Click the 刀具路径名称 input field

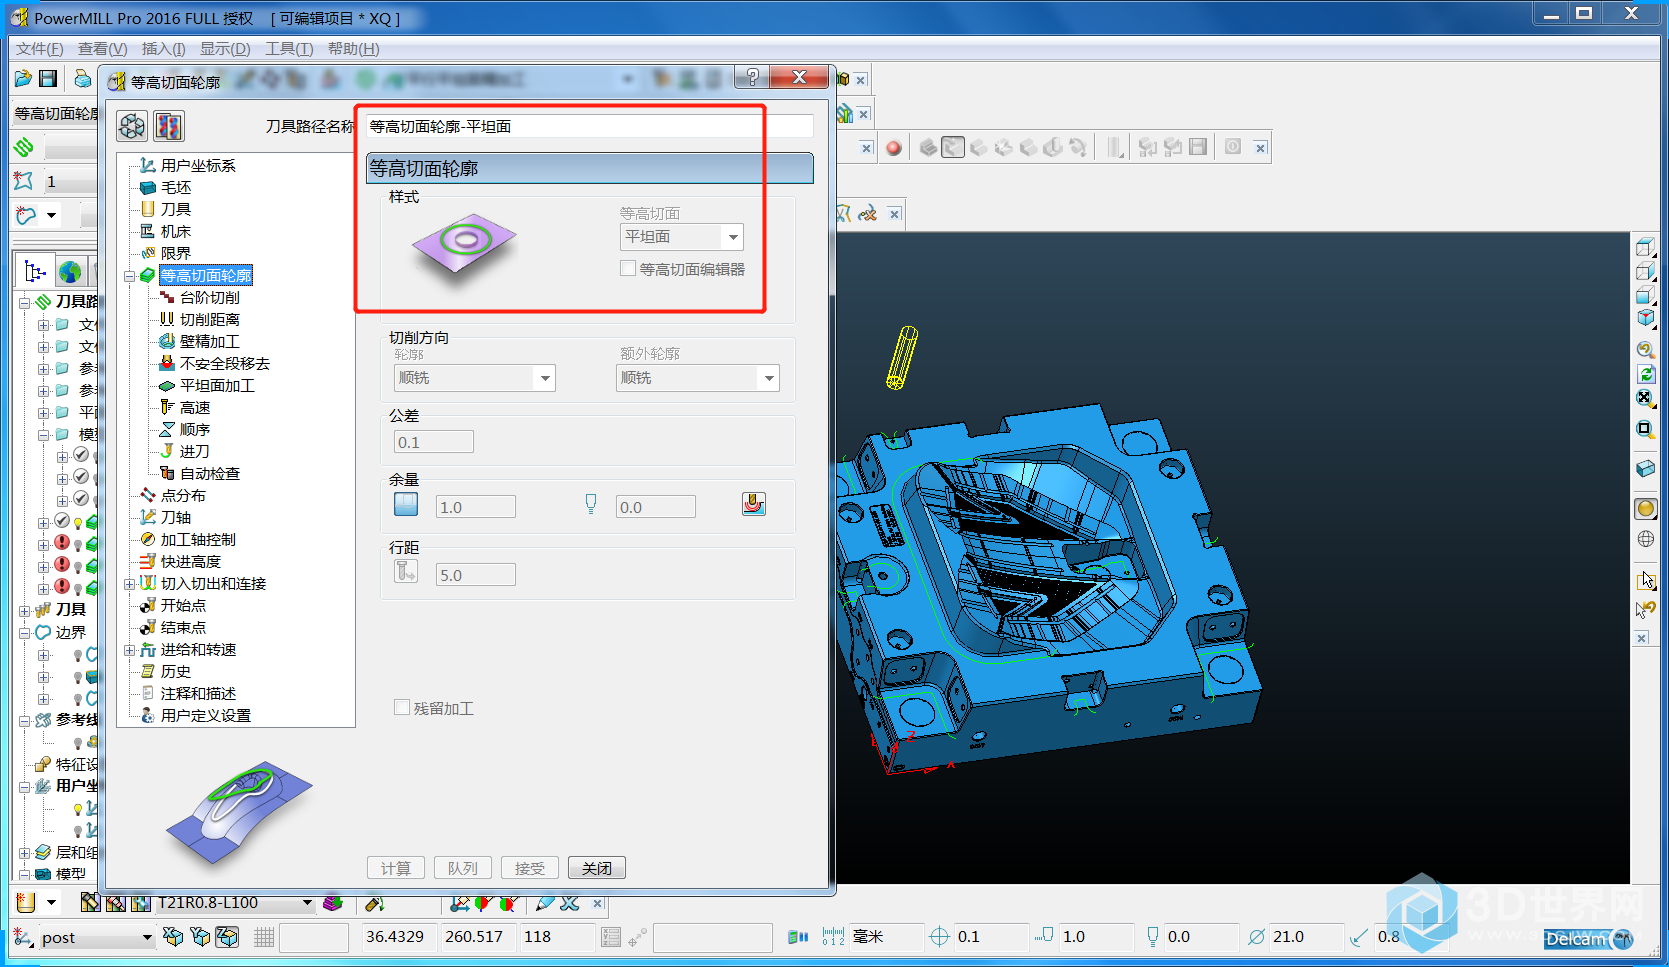click(589, 126)
